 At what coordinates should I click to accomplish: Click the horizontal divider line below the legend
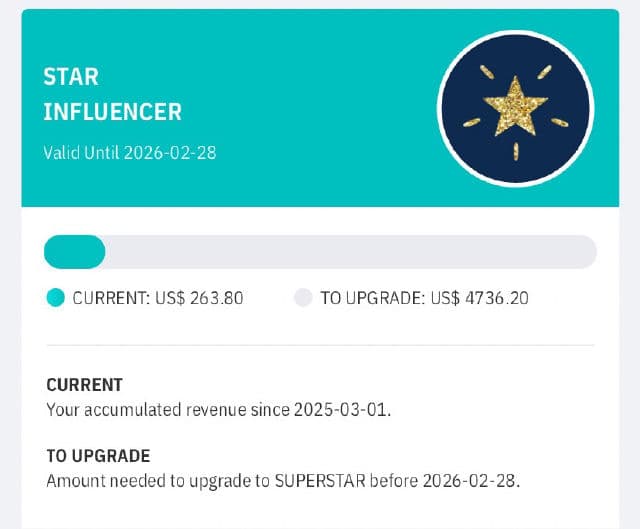click(x=320, y=345)
